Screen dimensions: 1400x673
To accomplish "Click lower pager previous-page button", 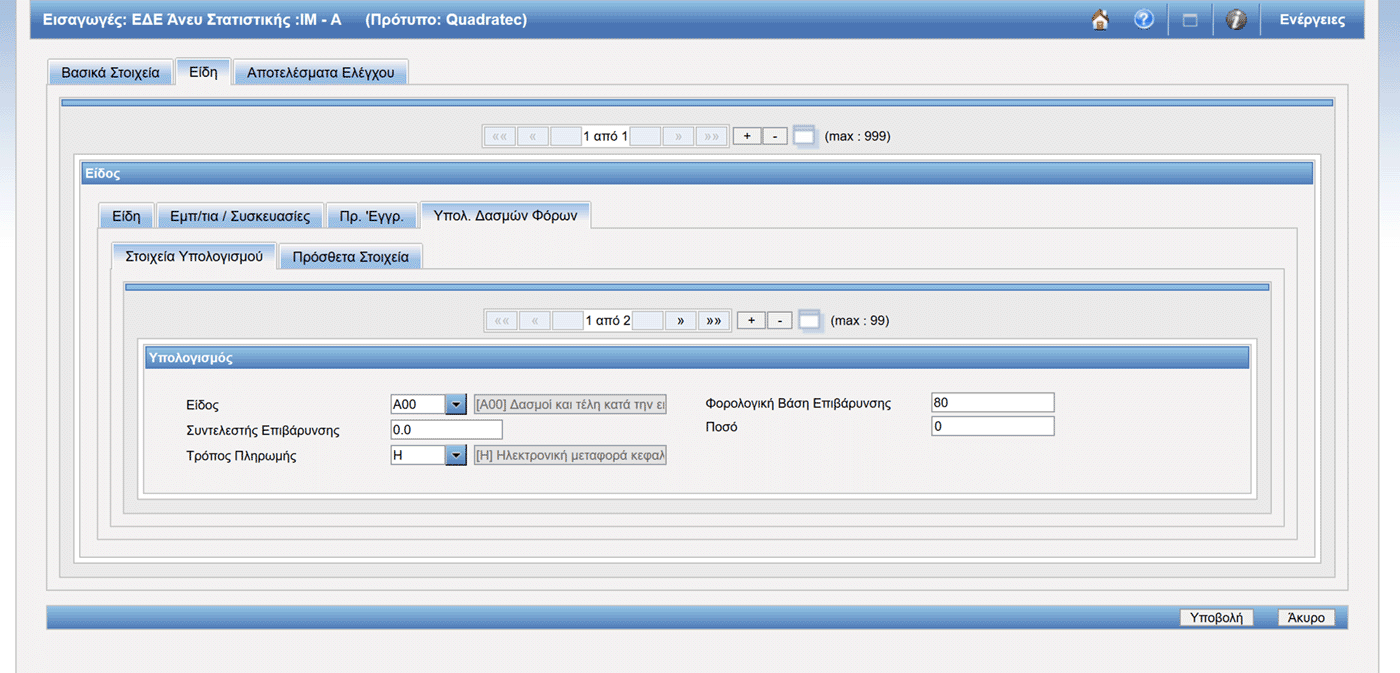I will click(x=535, y=320).
